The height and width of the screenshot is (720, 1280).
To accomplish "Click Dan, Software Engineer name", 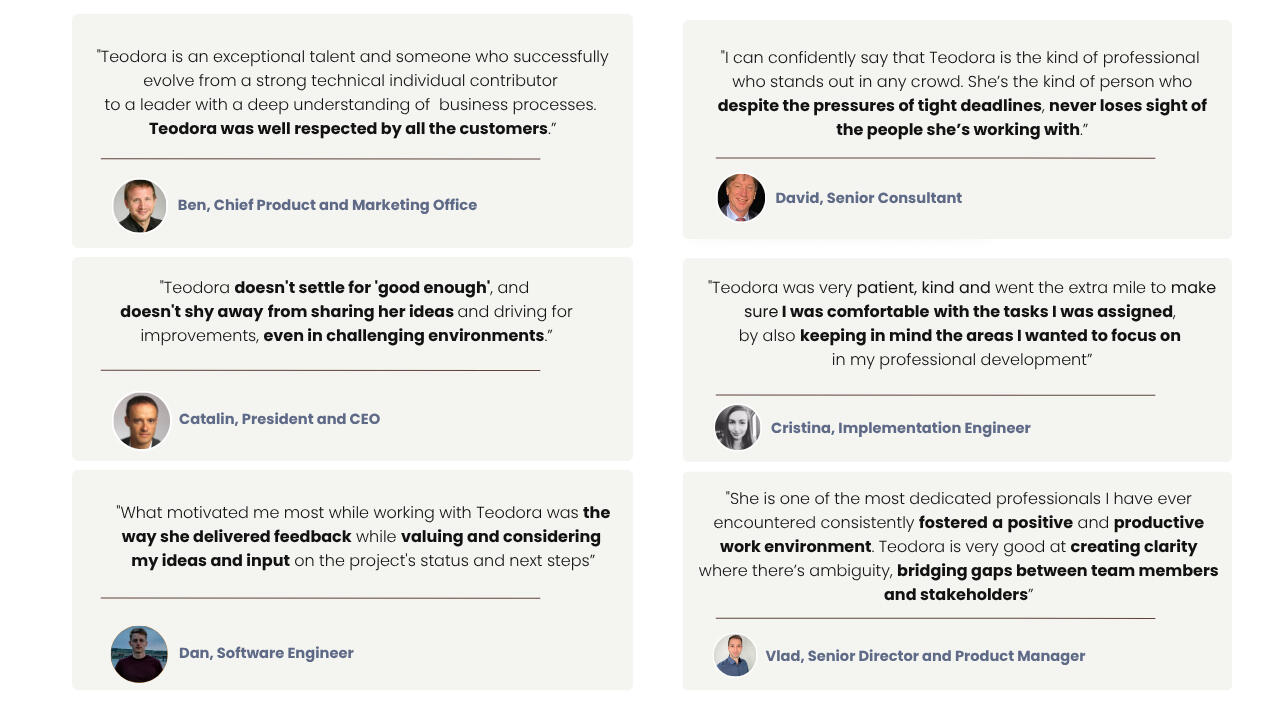I will (x=266, y=653).
